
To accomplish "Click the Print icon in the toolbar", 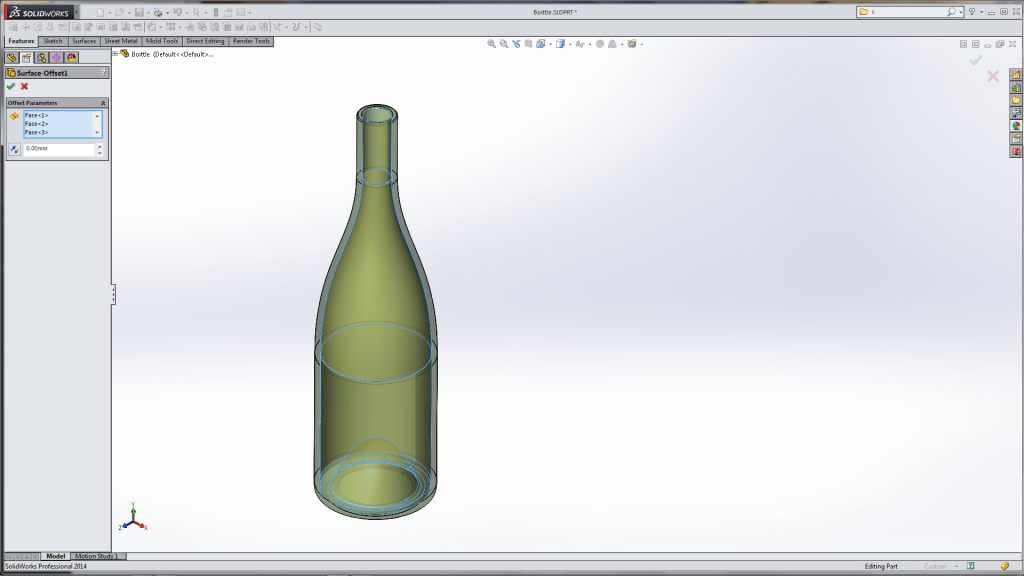I will 157,12.
